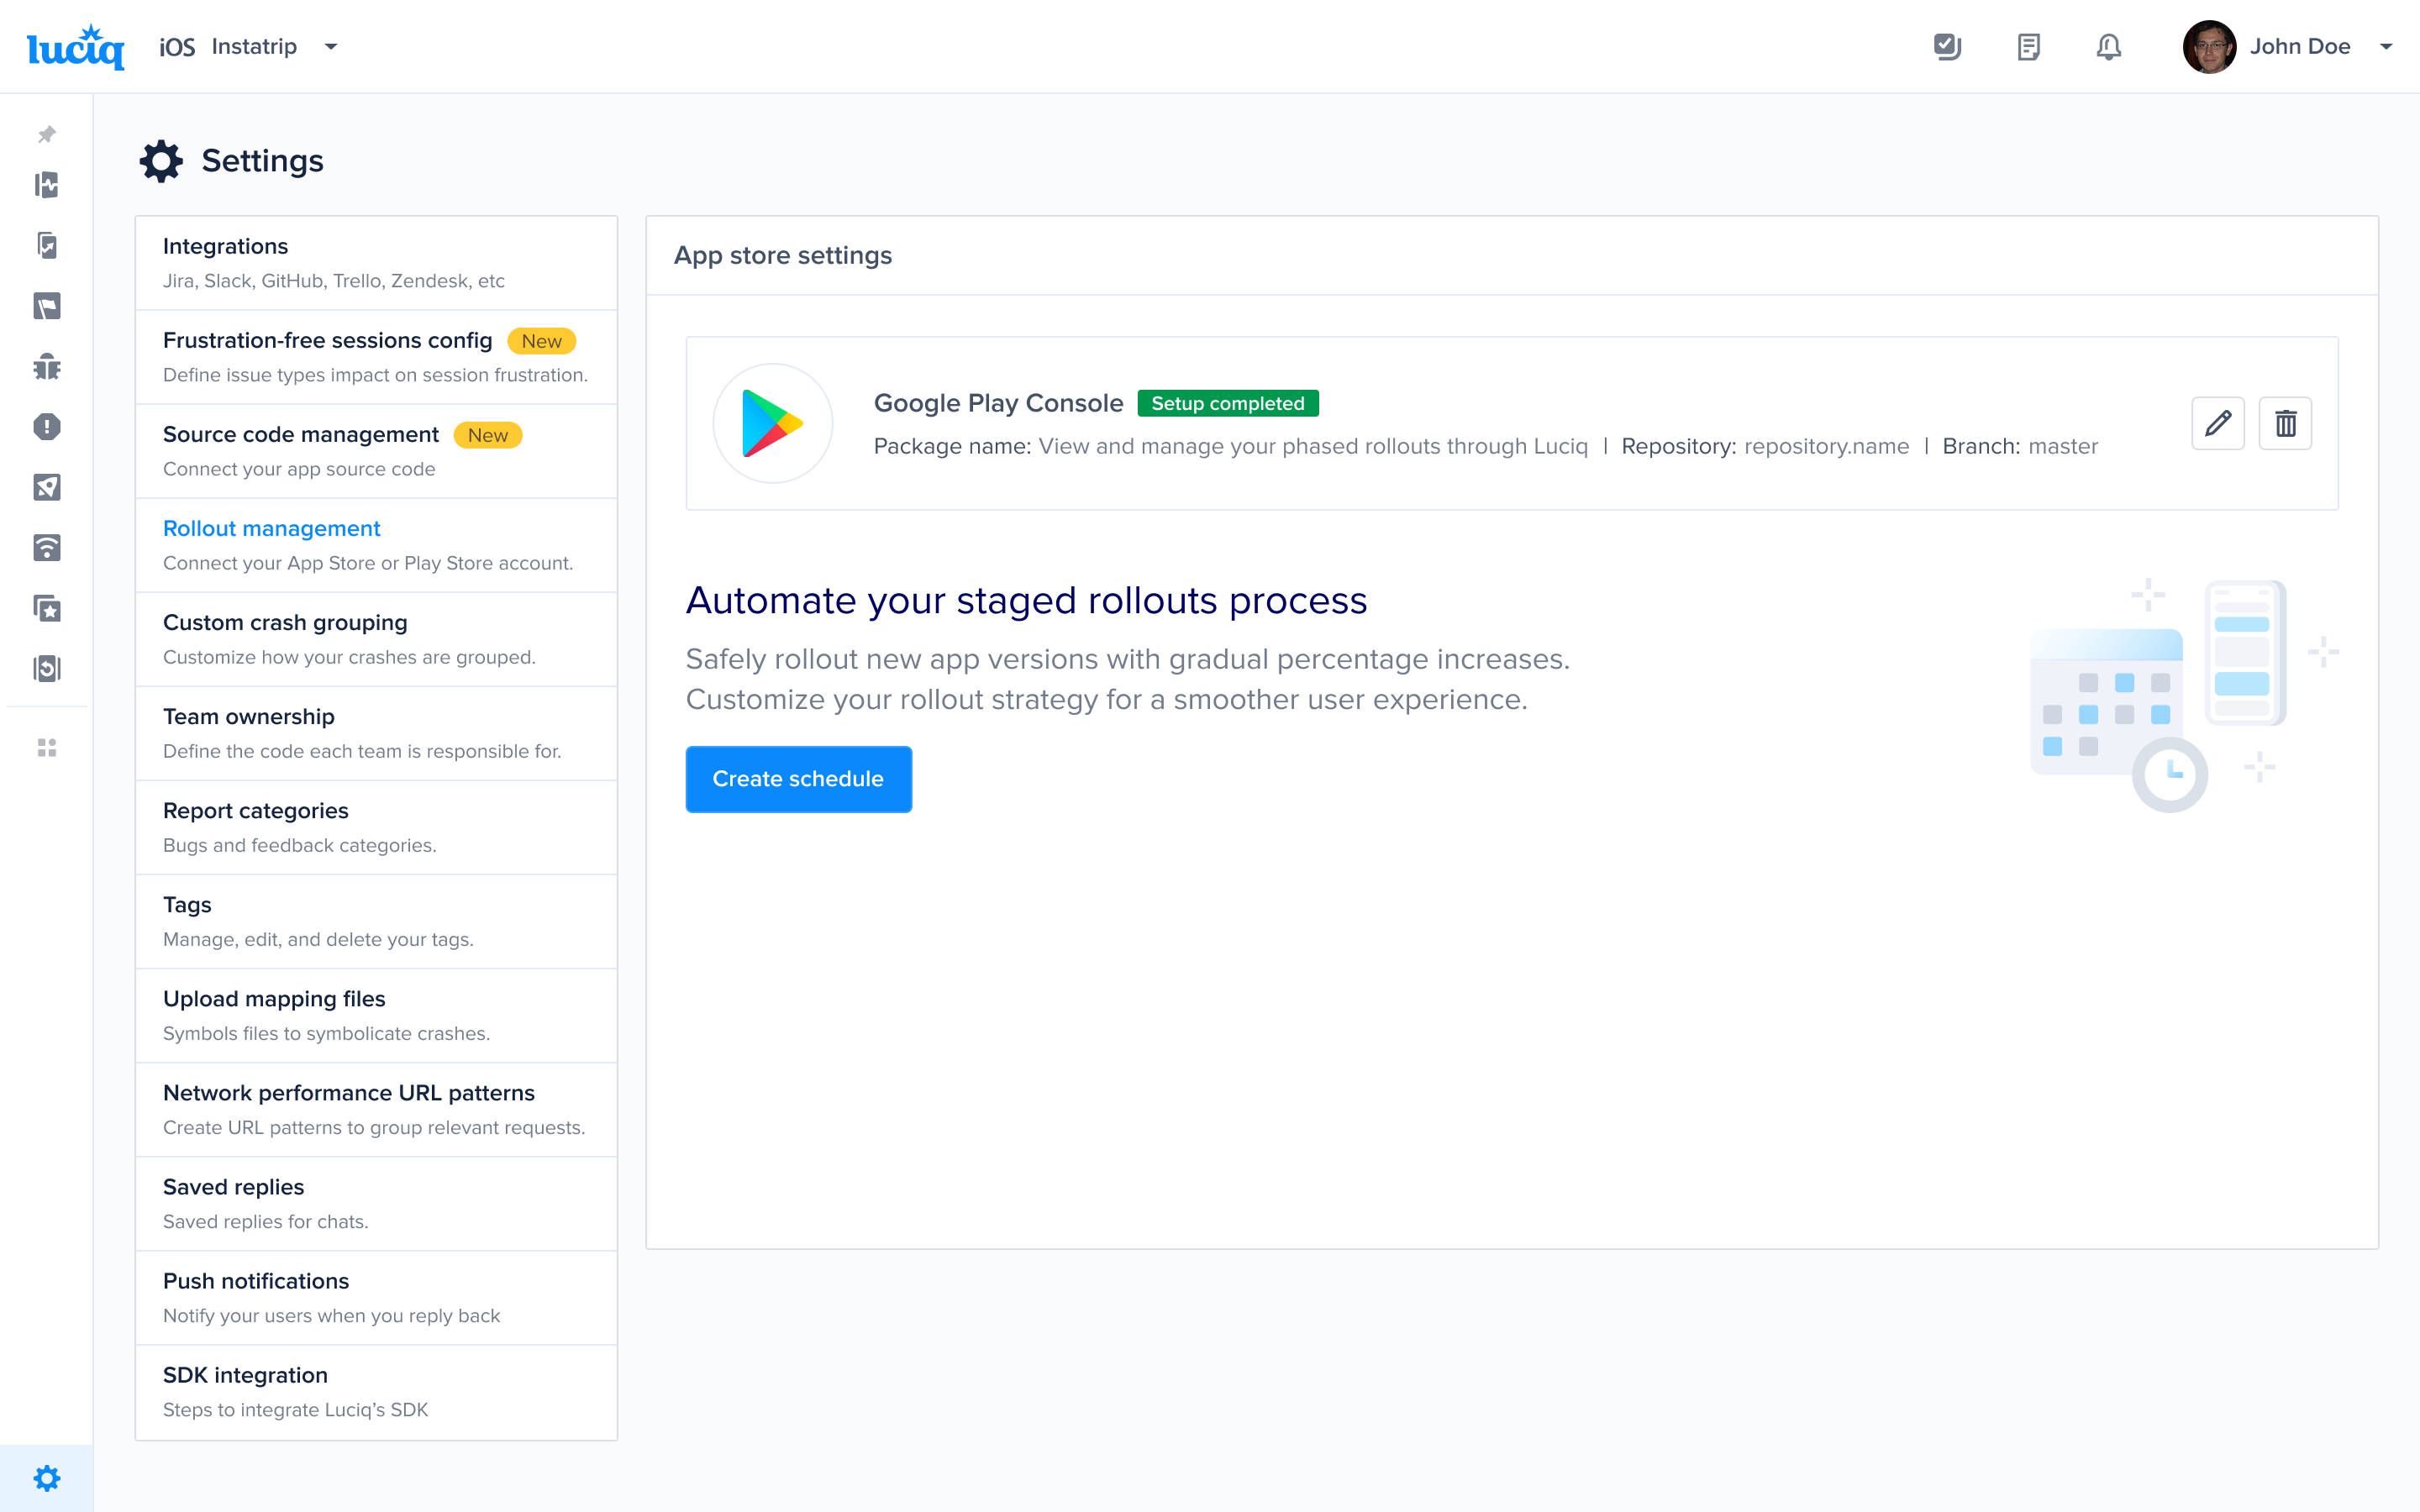Select Rollout management
The width and height of the screenshot is (2420, 1512).
[376, 545]
